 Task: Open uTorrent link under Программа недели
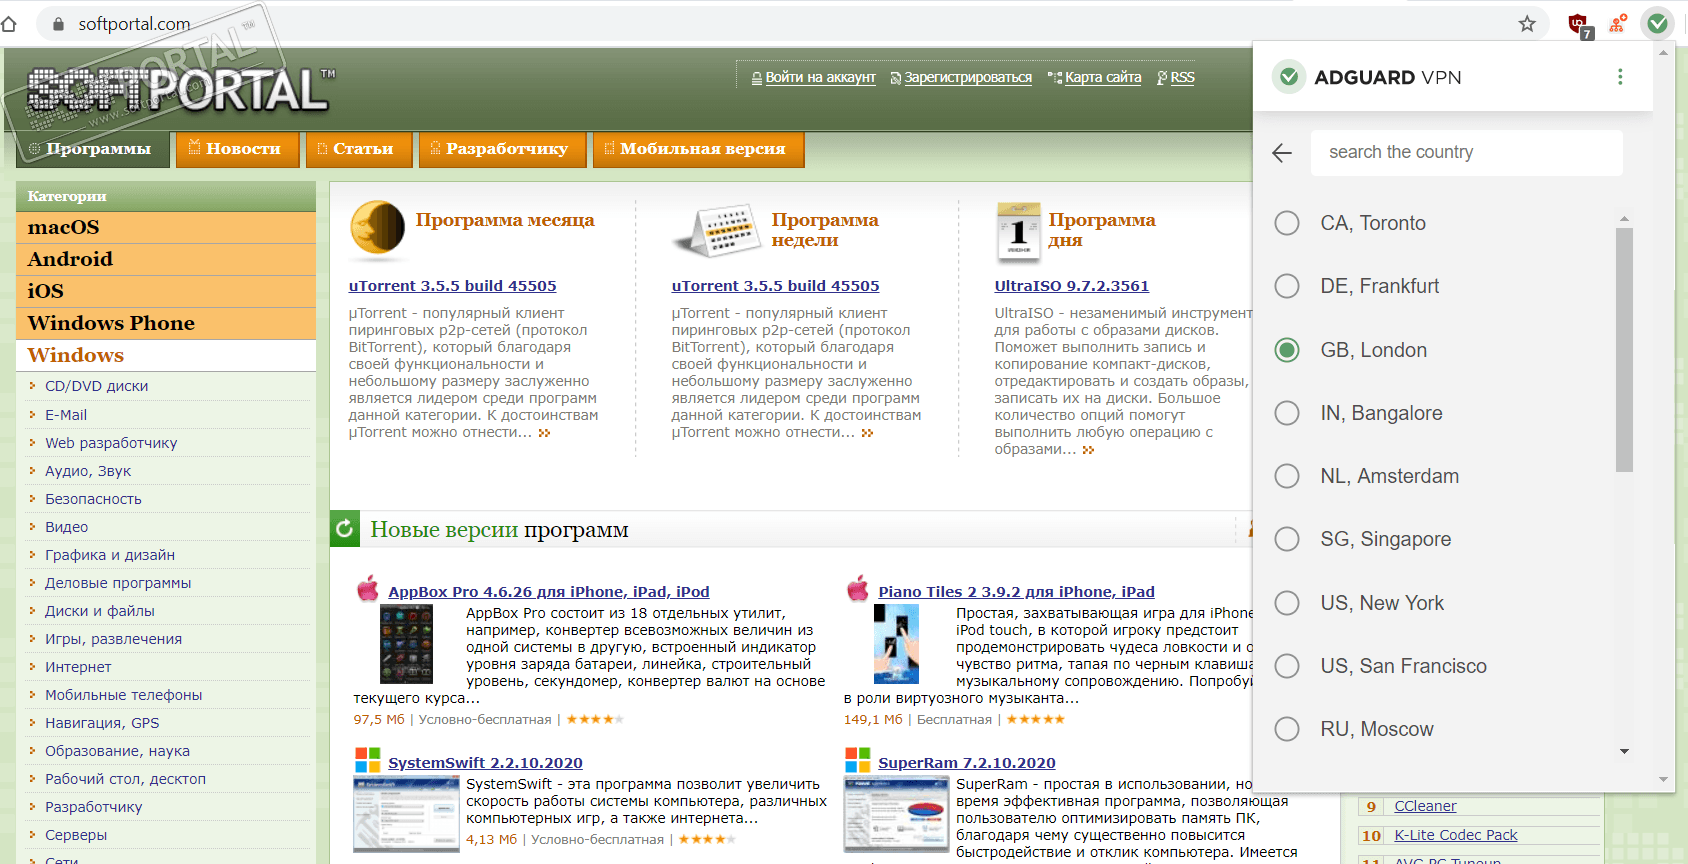coord(776,286)
